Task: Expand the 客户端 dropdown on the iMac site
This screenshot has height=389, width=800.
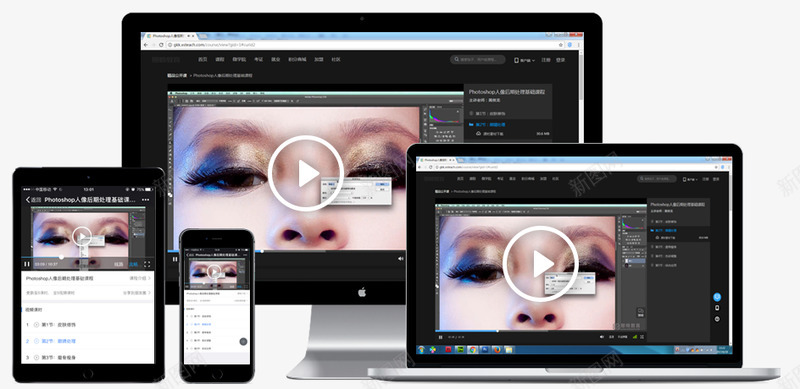Action: point(524,60)
